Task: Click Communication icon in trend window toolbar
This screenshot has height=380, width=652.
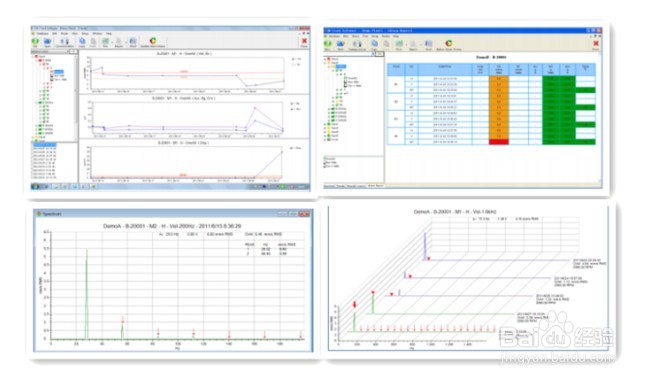Action: pyautogui.click(x=64, y=42)
